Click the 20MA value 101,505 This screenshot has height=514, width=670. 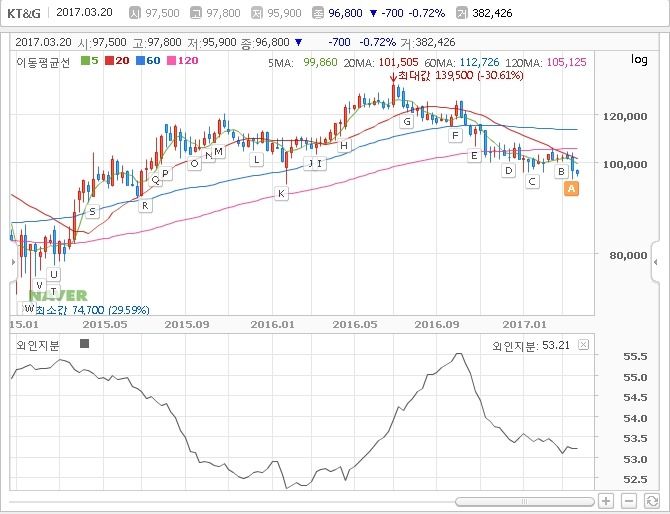coord(398,62)
